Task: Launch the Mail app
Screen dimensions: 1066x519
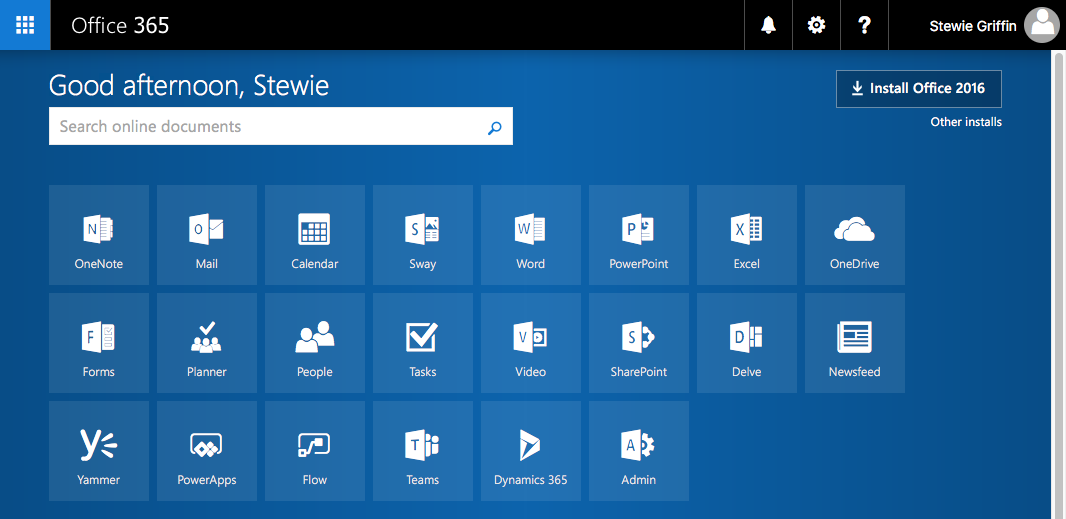Action: (x=207, y=235)
